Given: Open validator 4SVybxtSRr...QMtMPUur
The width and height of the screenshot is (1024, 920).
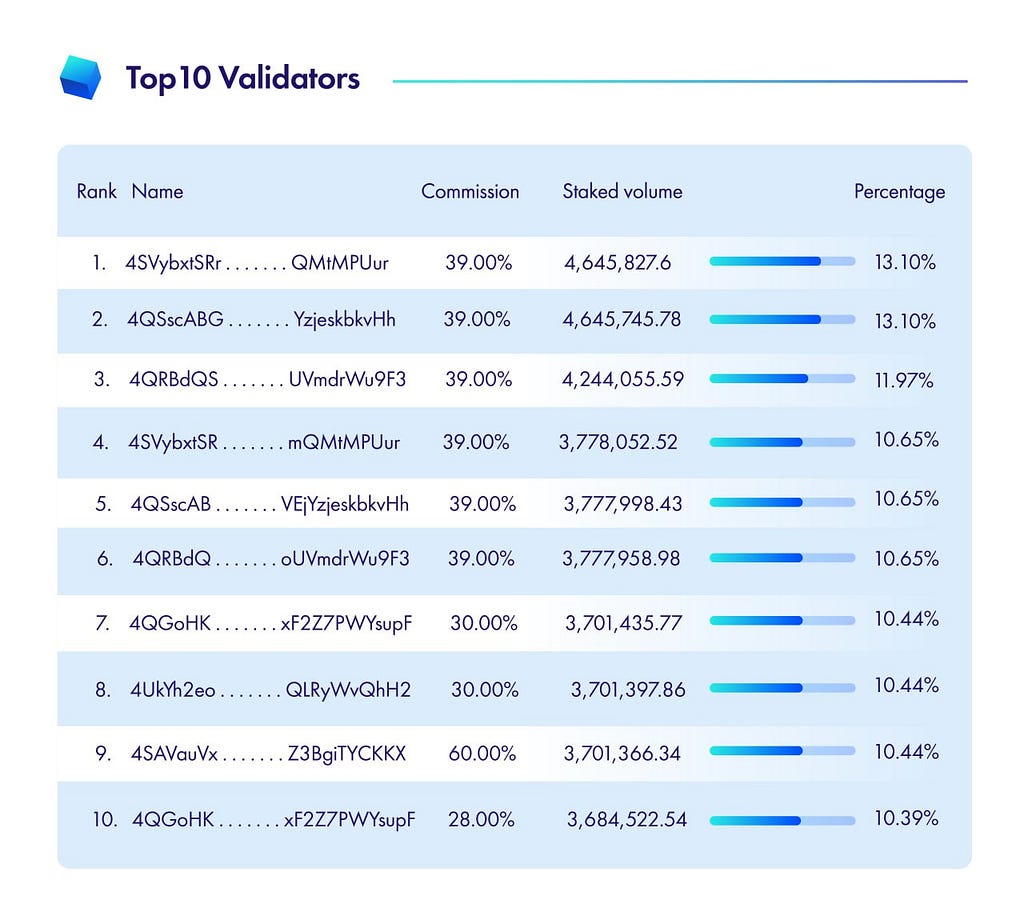Looking at the screenshot, I should tap(257, 262).
